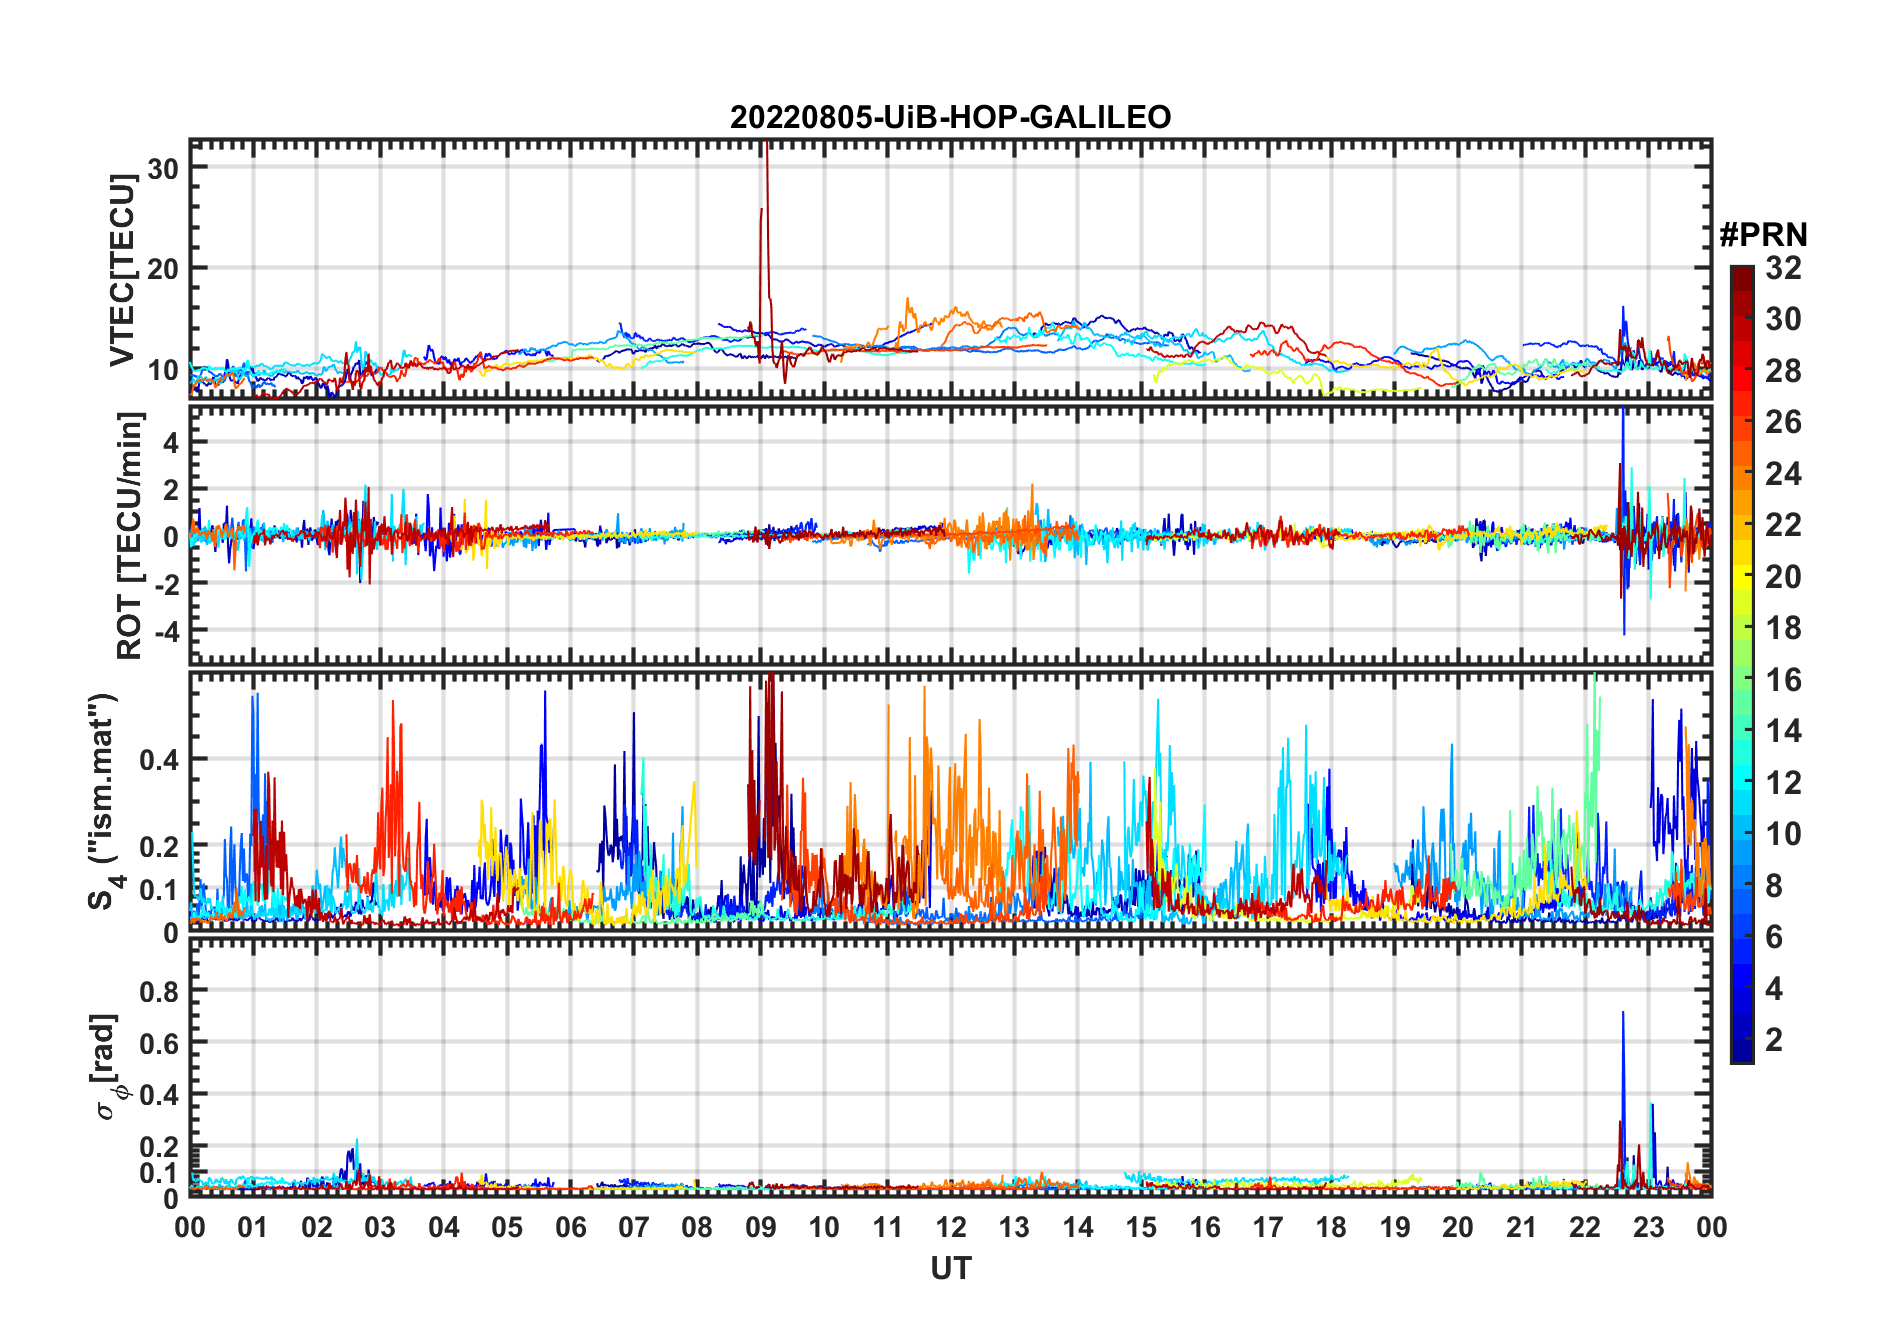Image resolution: width=1902 pixels, height=1330 pixels.
Task: Click the "20" tick on the VTEC axis
Action: 162,268
